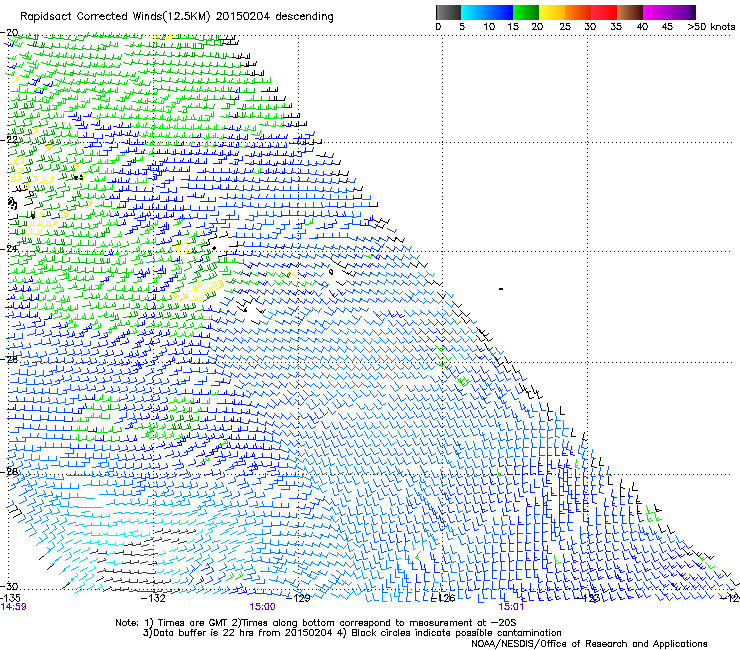Pick the green 15-20 knots legend swatch
The width and height of the screenshot is (740, 650).
tap(526, 12)
